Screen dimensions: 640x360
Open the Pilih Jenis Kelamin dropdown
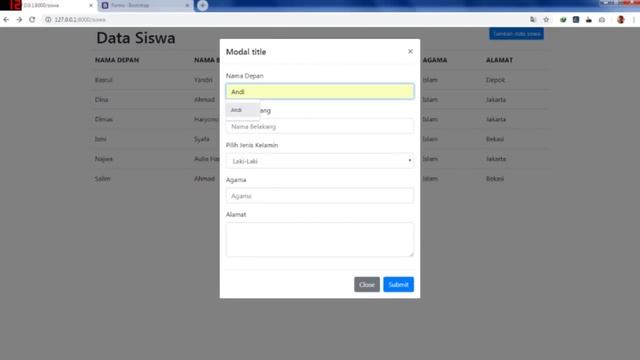pos(320,161)
